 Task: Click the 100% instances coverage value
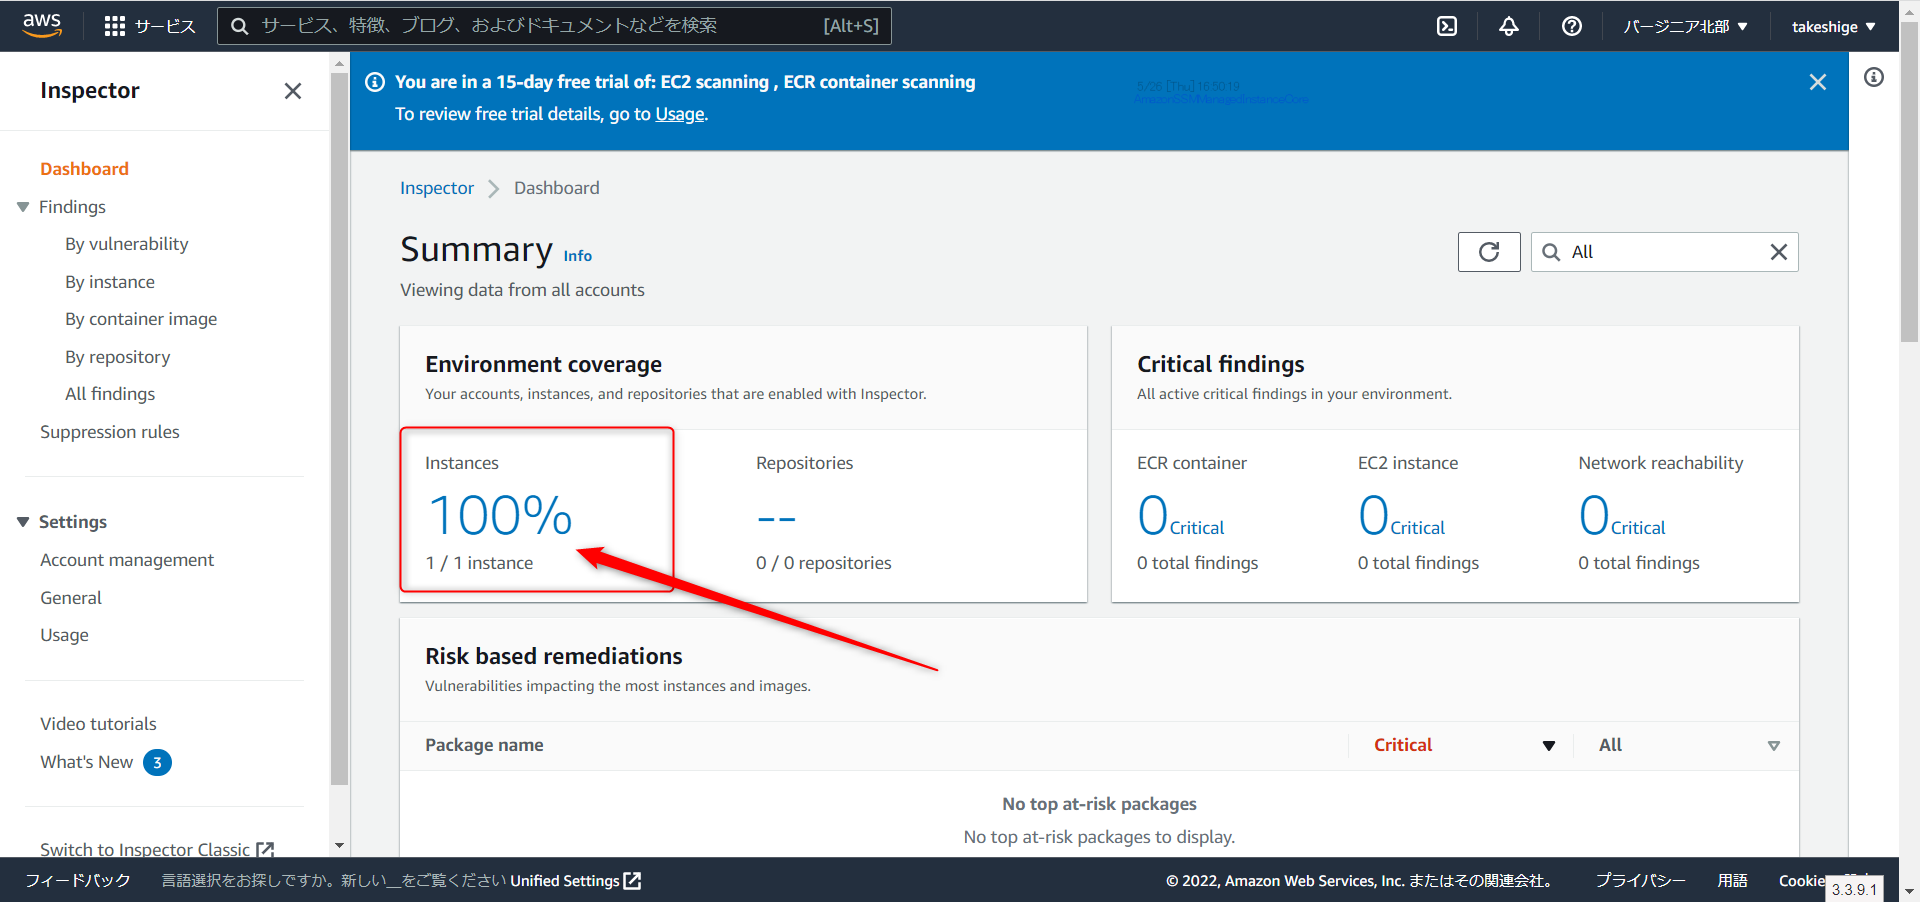pos(500,516)
